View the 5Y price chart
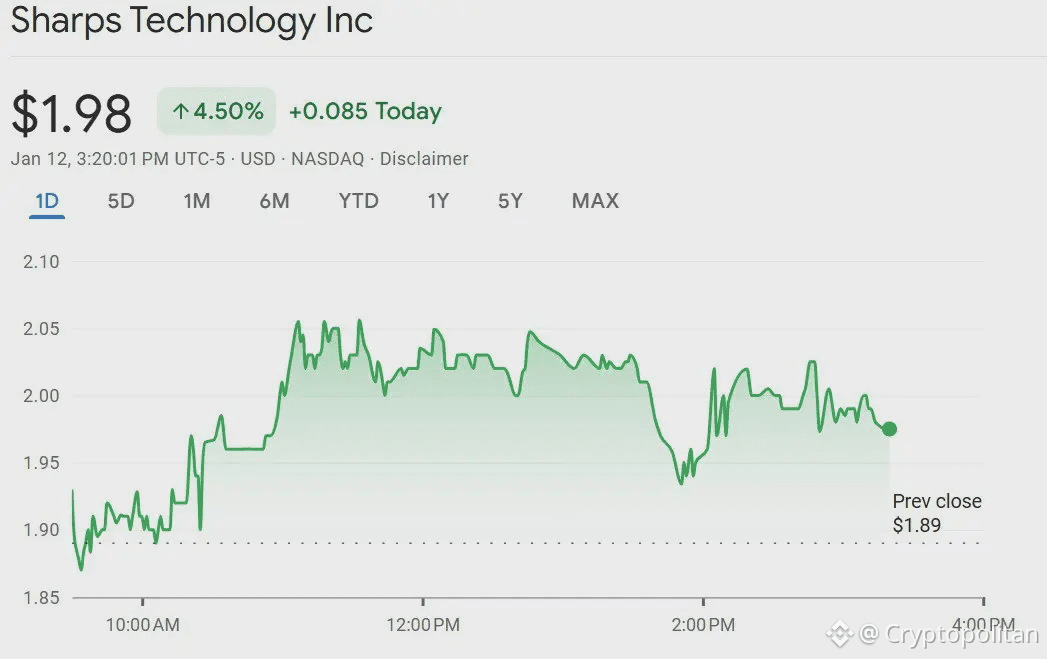This screenshot has width=1047, height=659. [x=510, y=201]
